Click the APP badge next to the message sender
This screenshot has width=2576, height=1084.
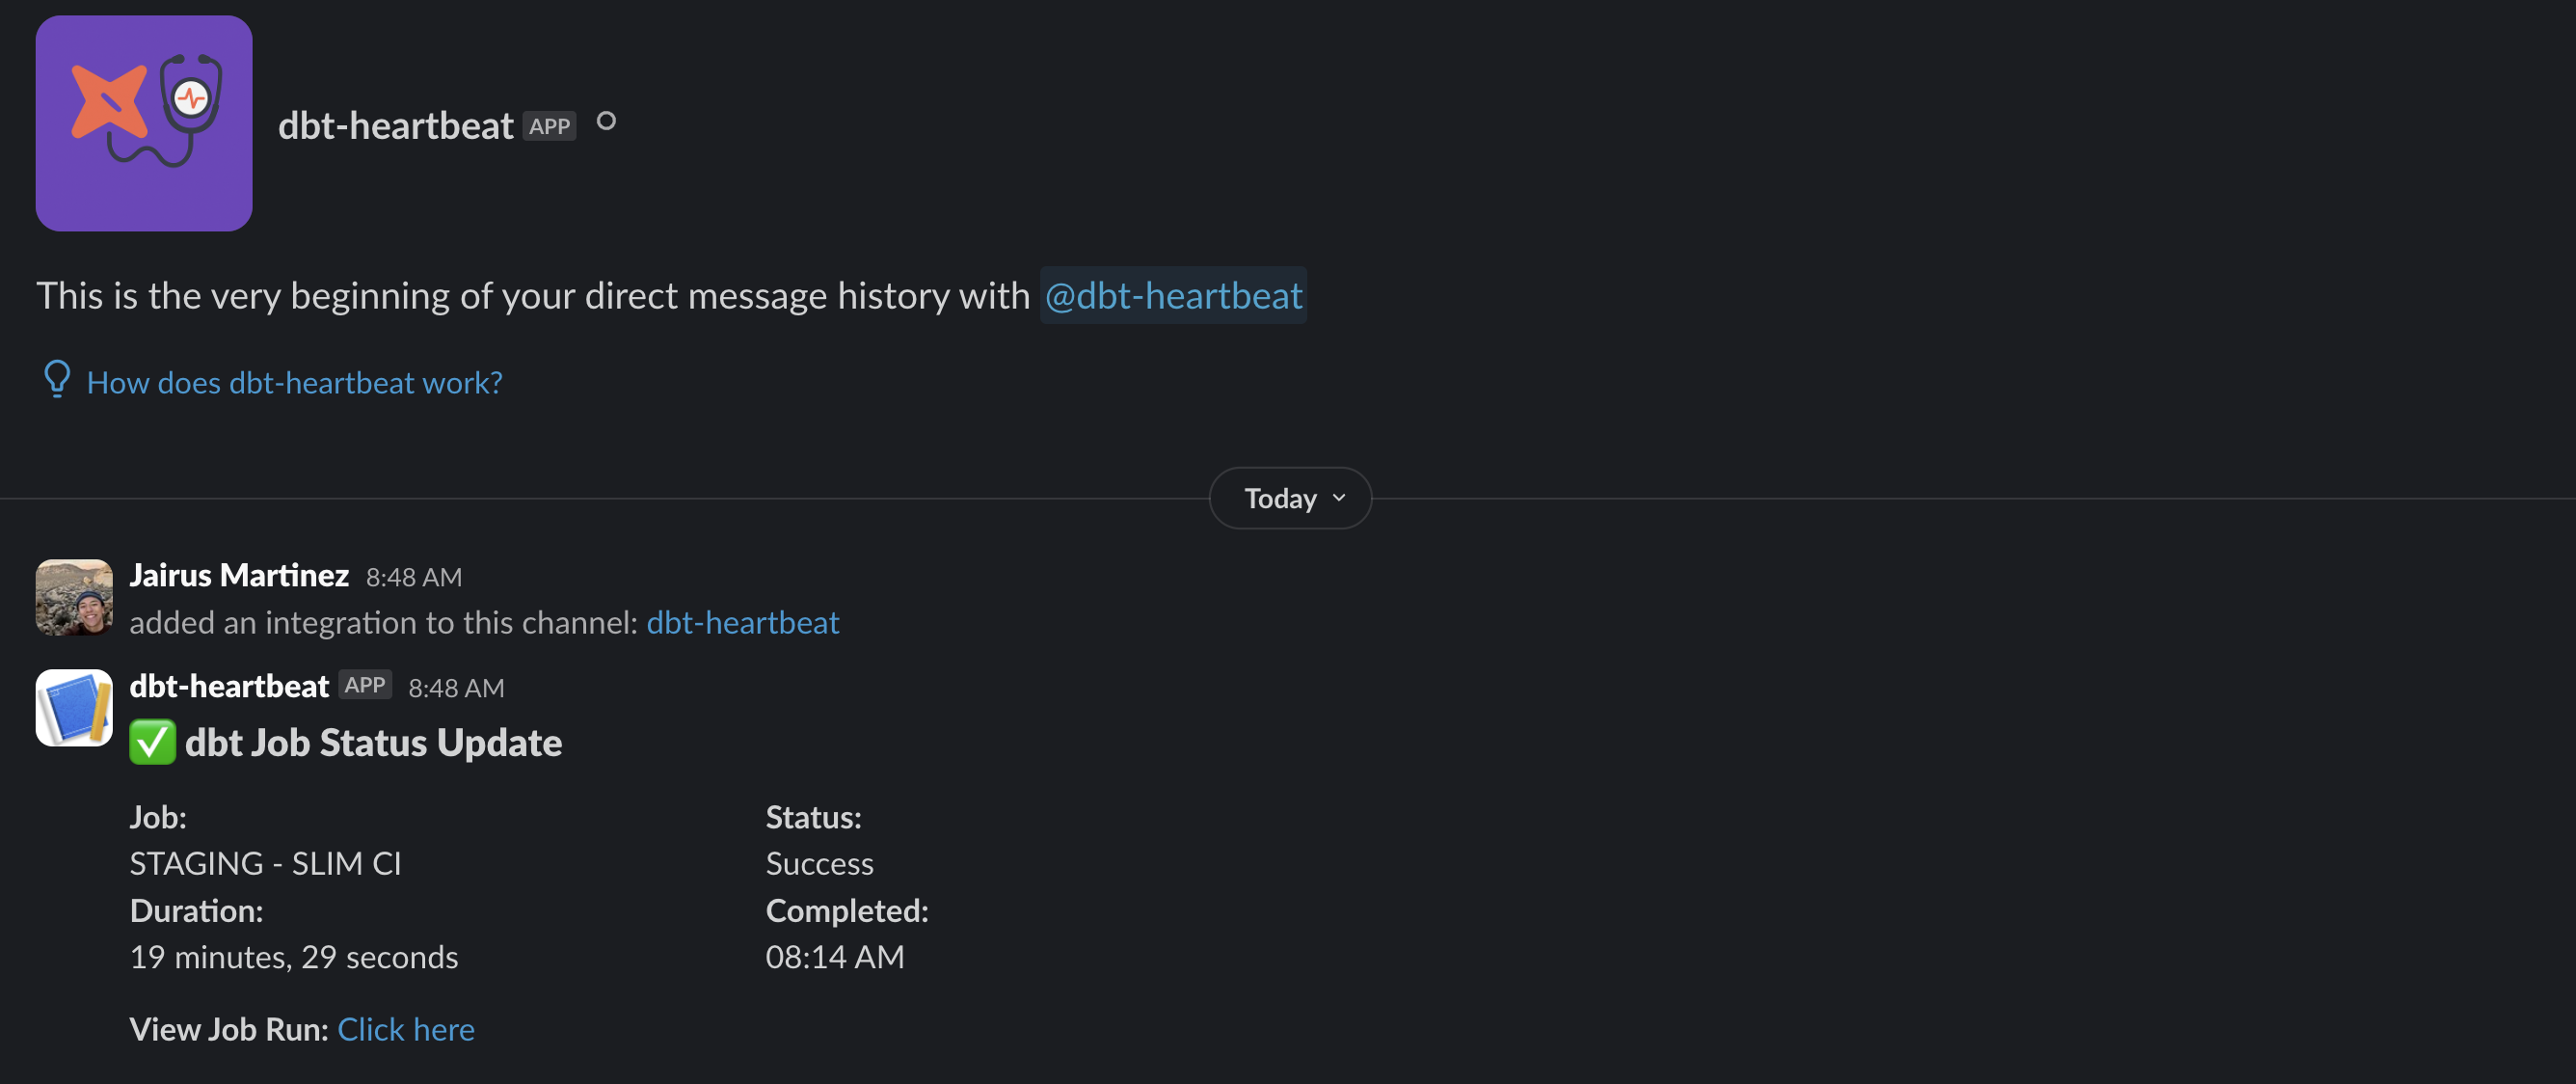365,685
